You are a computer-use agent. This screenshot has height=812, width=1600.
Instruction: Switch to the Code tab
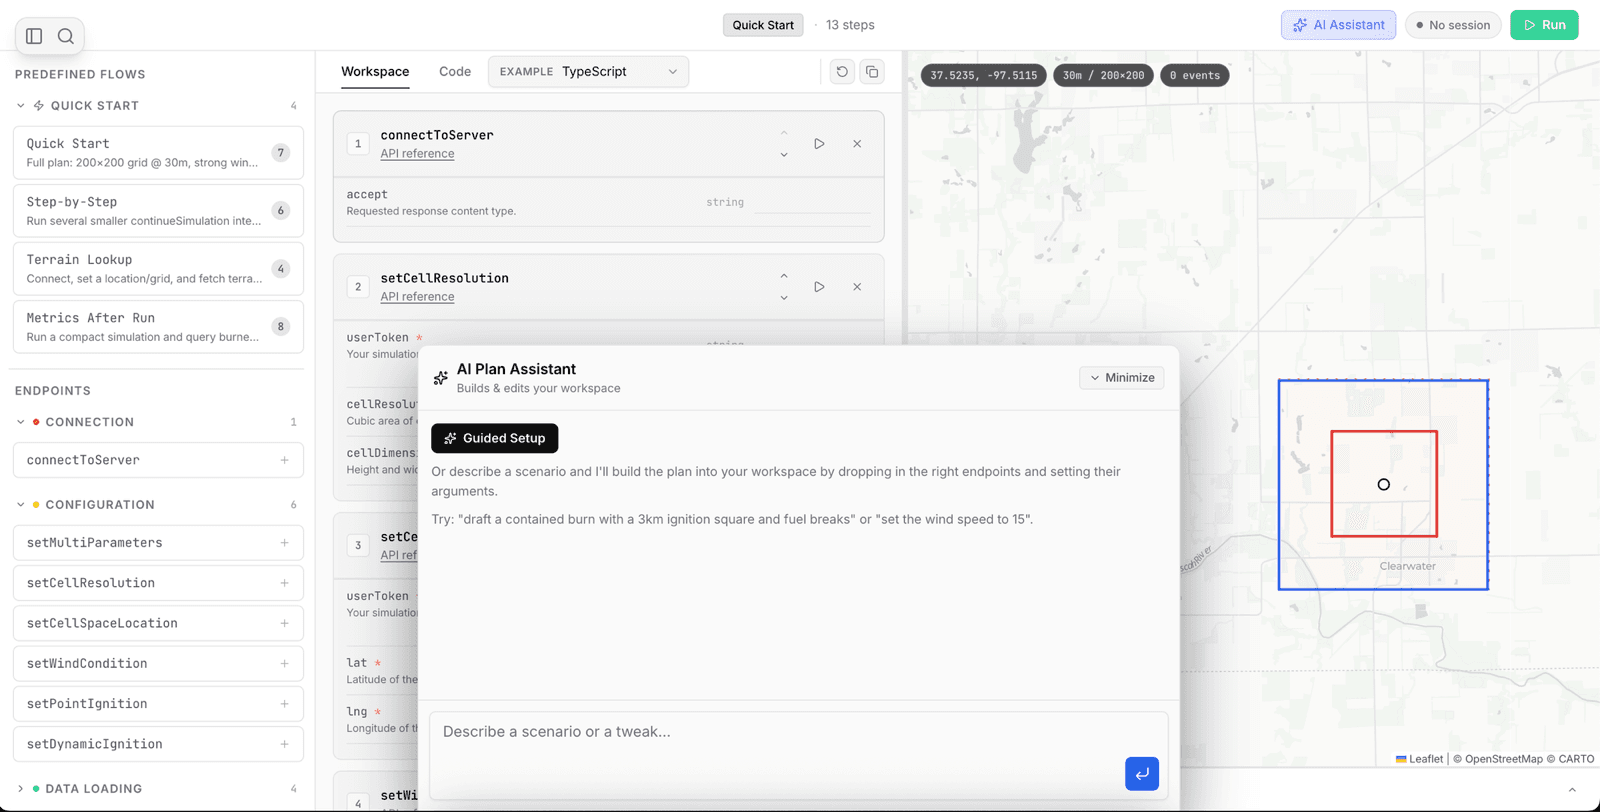(x=455, y=72)
